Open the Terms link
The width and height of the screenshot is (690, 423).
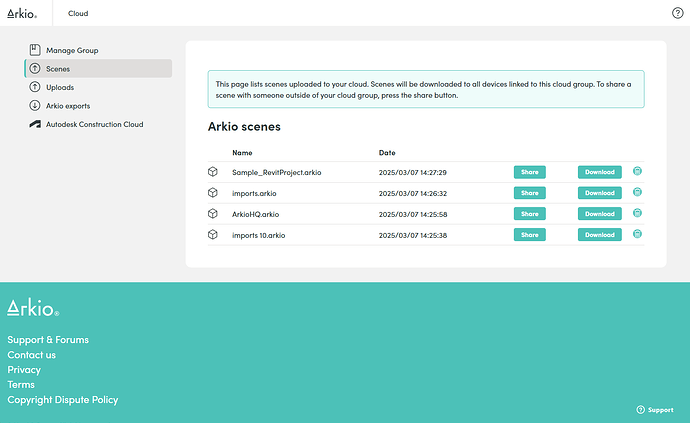point(21,384)
